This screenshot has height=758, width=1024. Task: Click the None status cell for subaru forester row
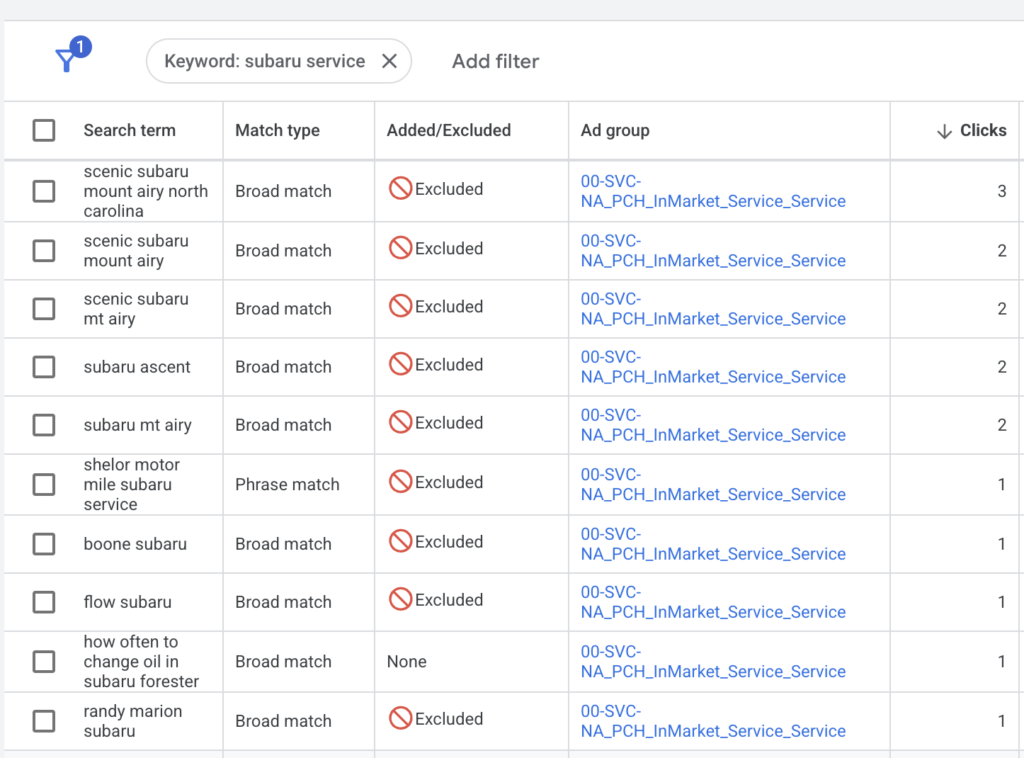(405, 661)
